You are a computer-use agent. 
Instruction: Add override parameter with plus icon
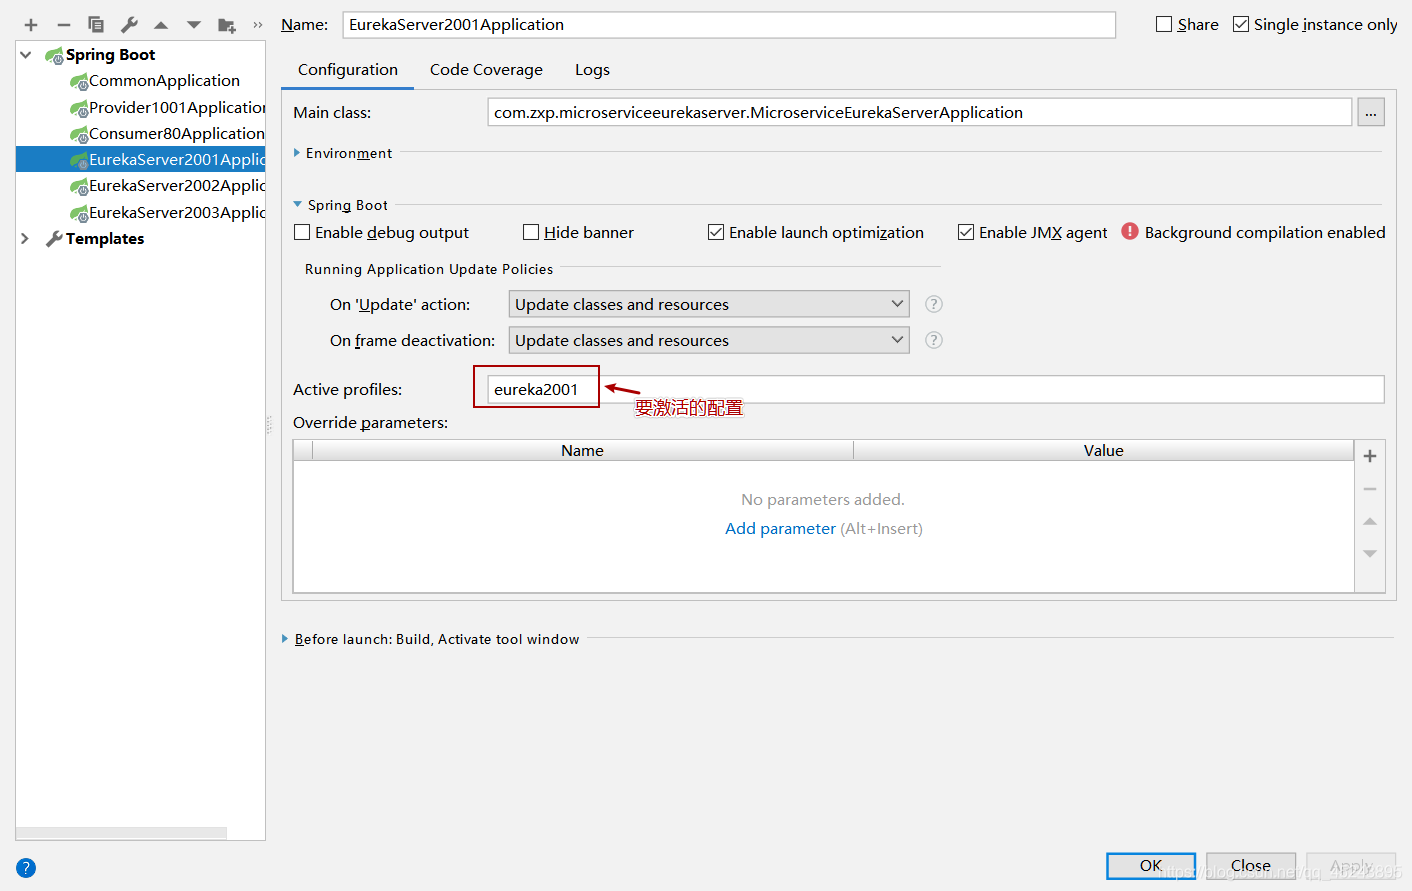pyautogui.click(x=1370, y=456)
